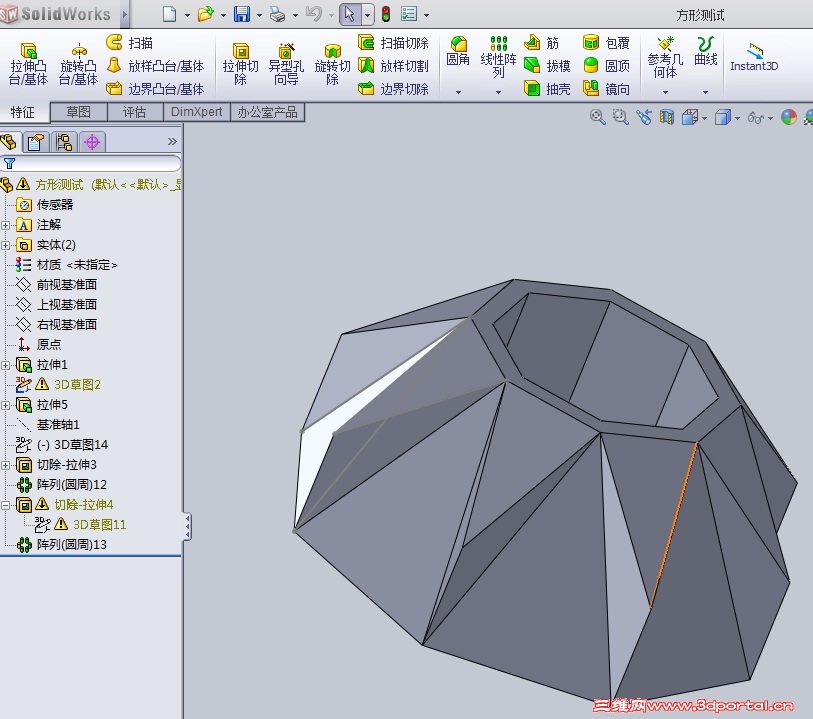The height and width of the screenshot is (719, 813).
Task: Click the Open folder icon
Action: (x=205, y=14)
